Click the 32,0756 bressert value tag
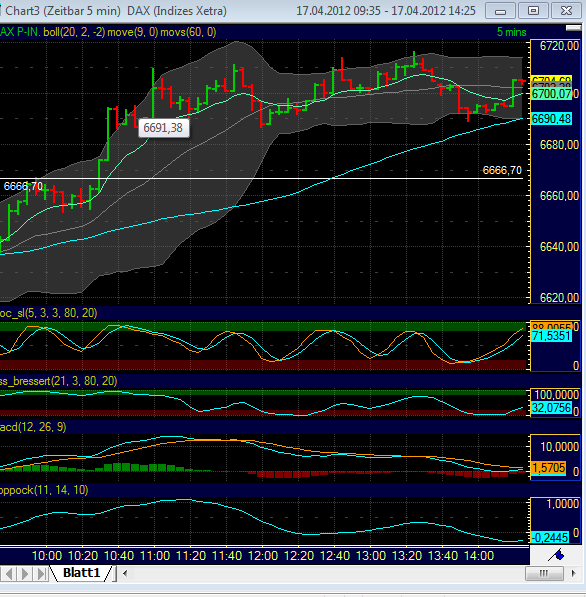586x597 pixels. pyautogui.click(x=551, y=408)
